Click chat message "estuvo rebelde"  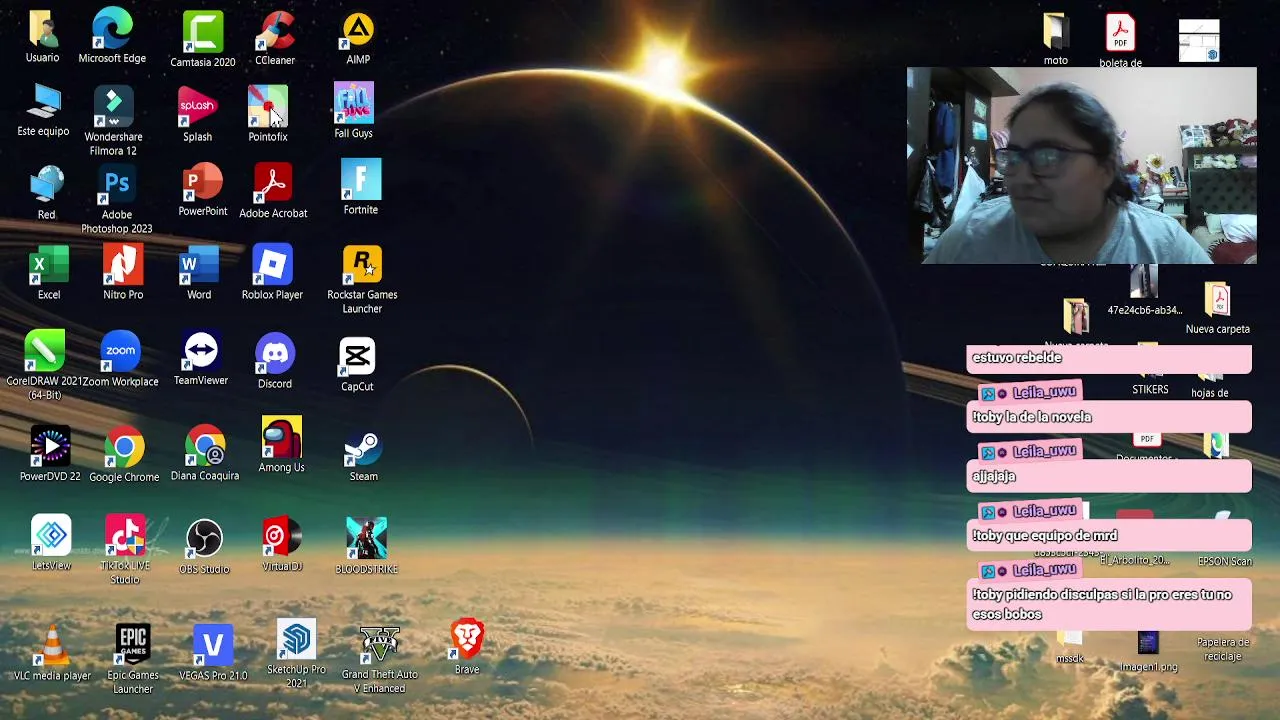coord(1109,358)
